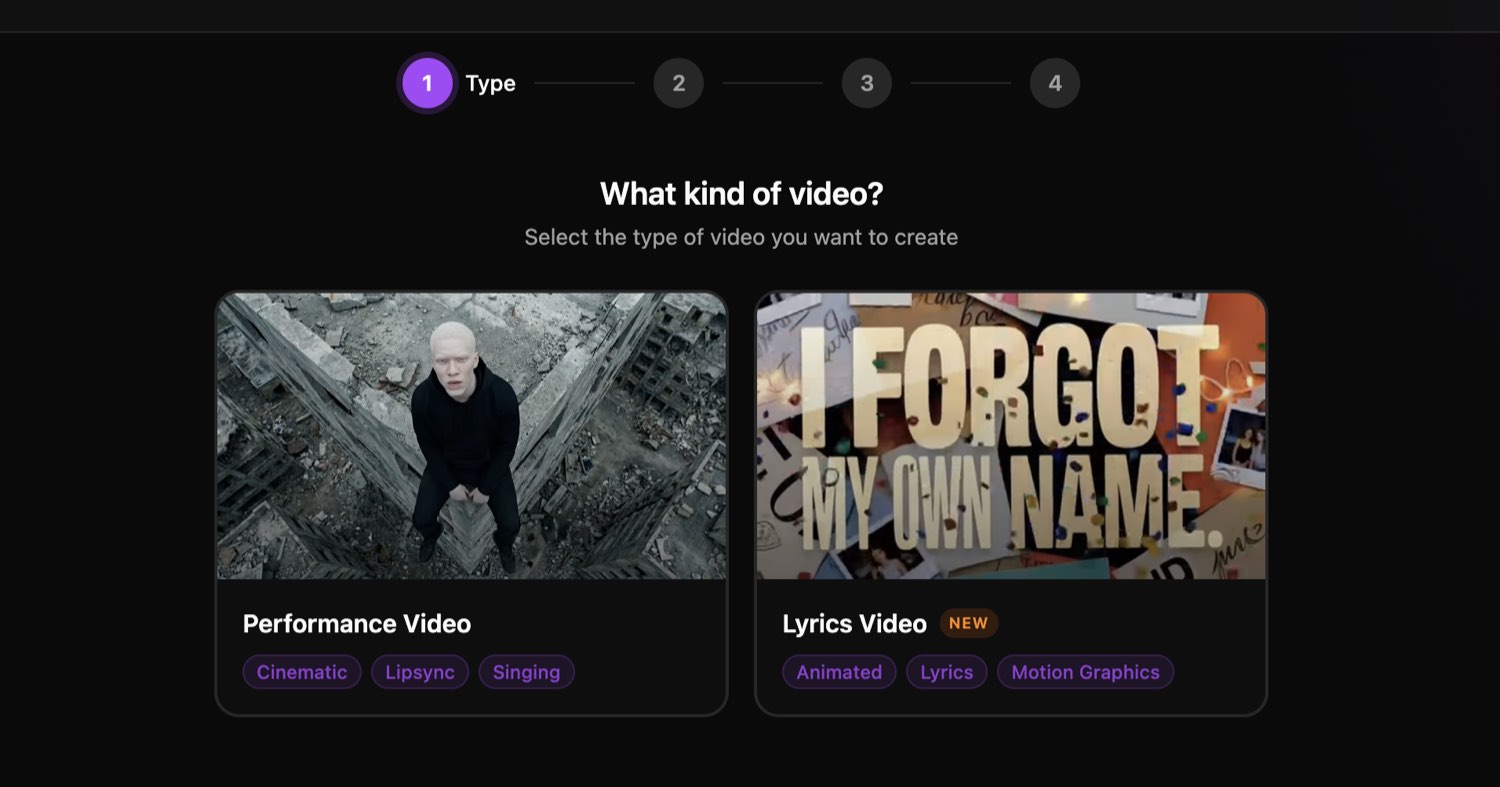The height and width of the screenshot is (787, 1500).
Task: Click the Lyrics Video title
Action: tap(854, 624)
